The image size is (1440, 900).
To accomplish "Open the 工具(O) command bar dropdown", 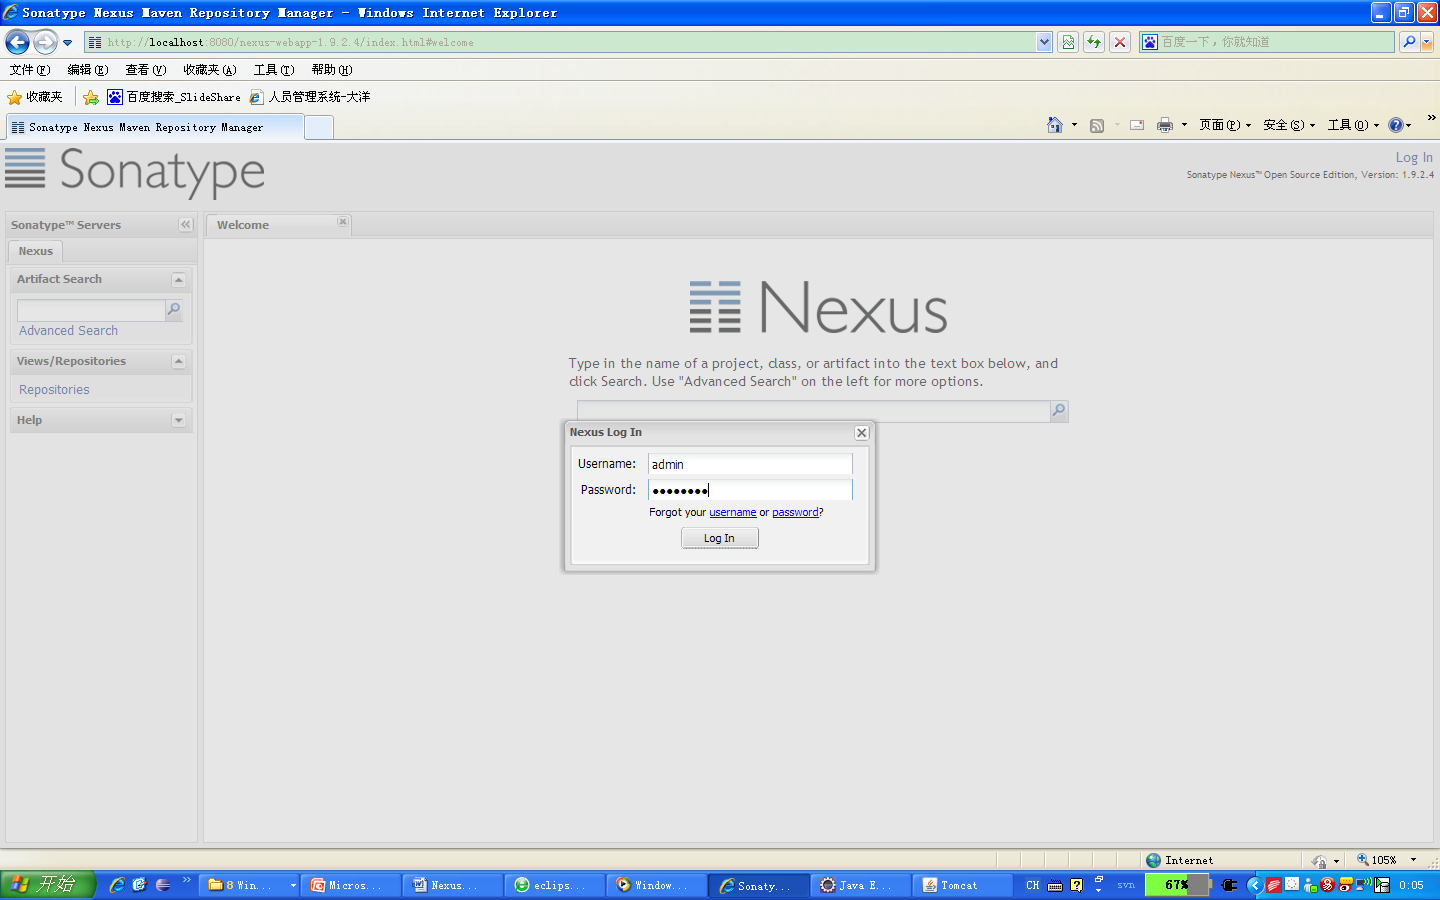I will pos(1353,125).
